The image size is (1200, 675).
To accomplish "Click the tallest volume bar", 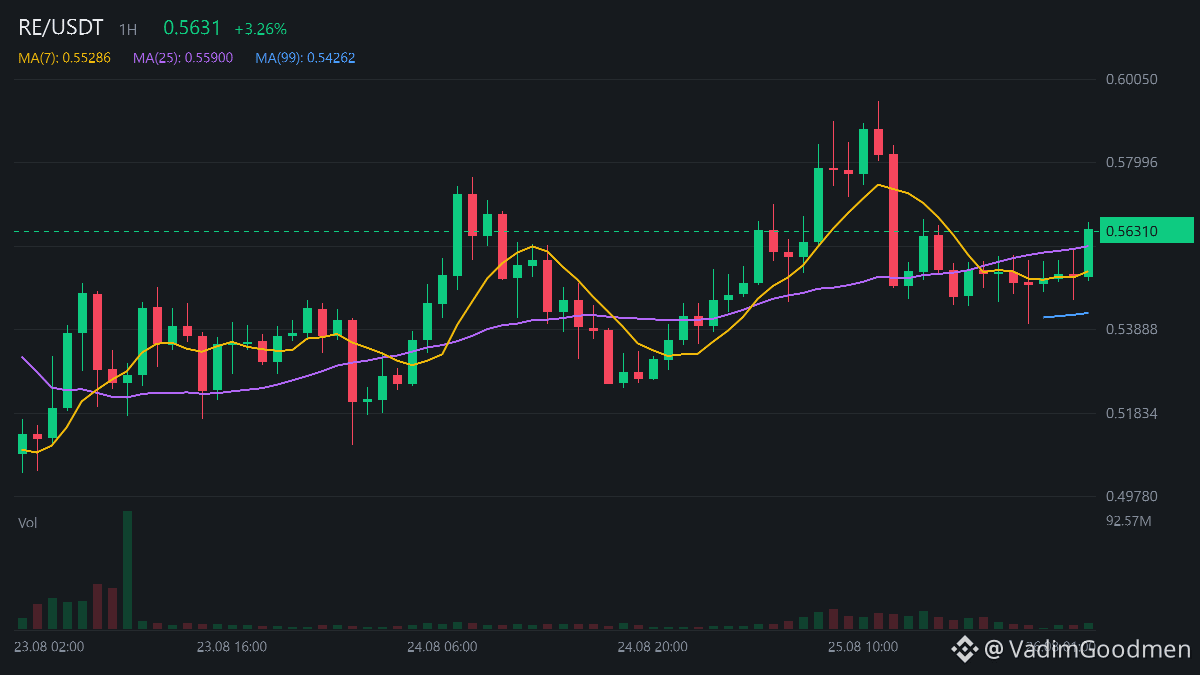I will click(128, 570).
